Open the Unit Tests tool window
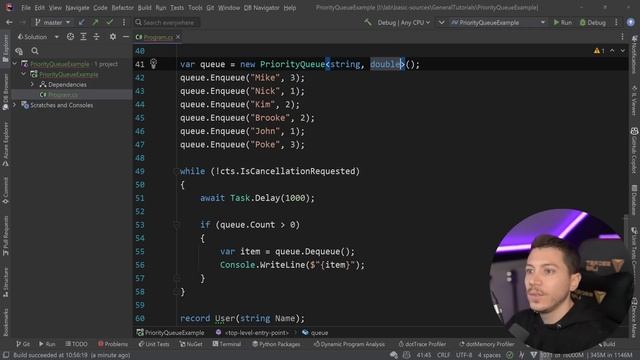Viewport: 640px width, 360px height. 154,344
